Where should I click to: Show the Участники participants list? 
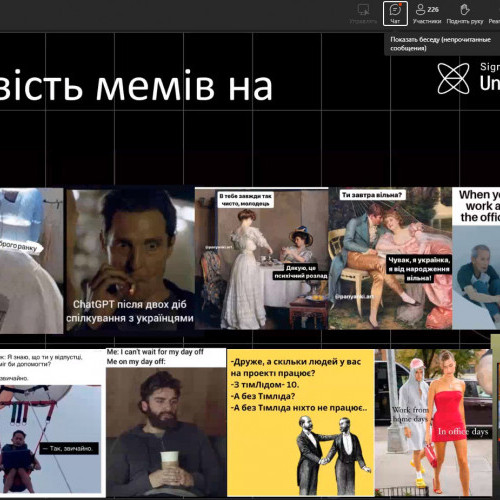tap(427, 13)
